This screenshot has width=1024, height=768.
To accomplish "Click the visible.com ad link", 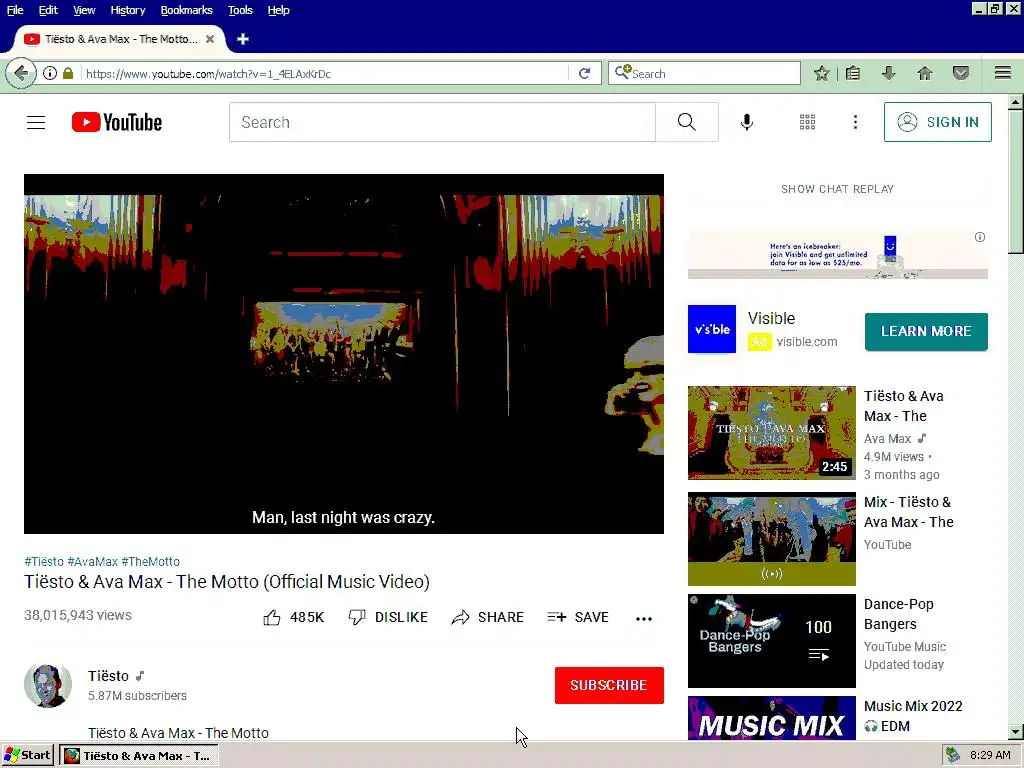I will 807,342.
